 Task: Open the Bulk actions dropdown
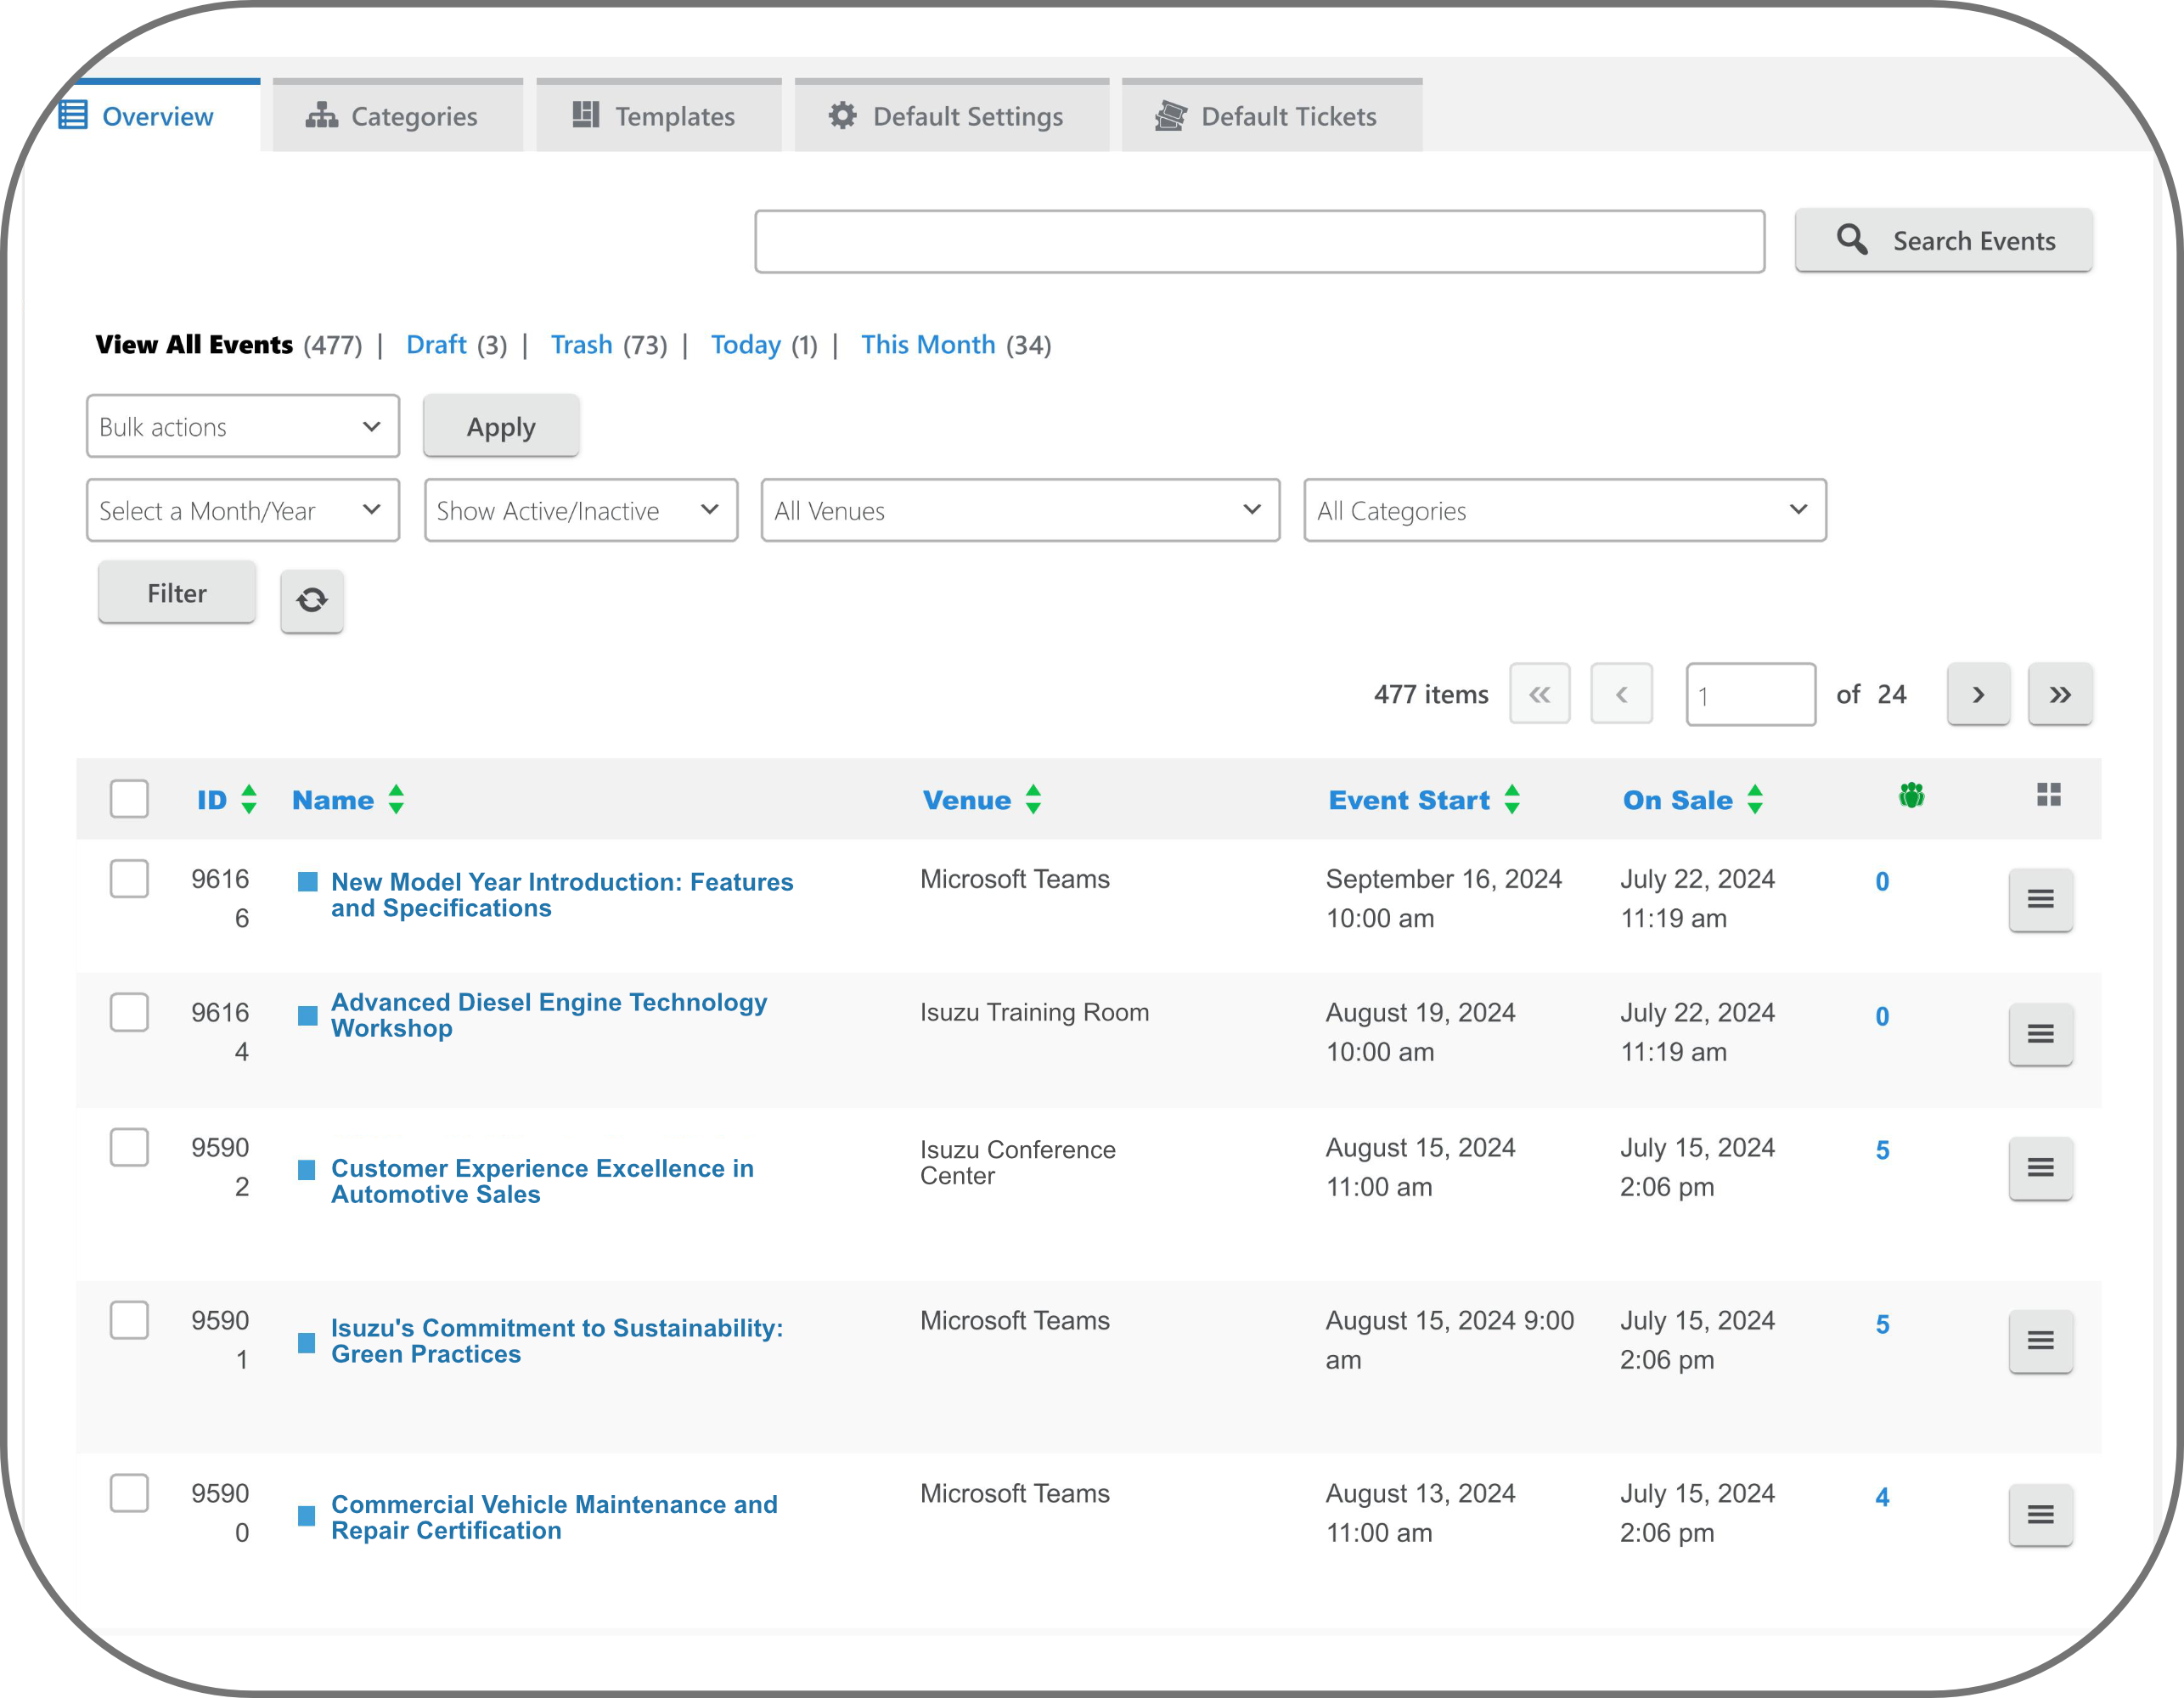pos(242,427)
